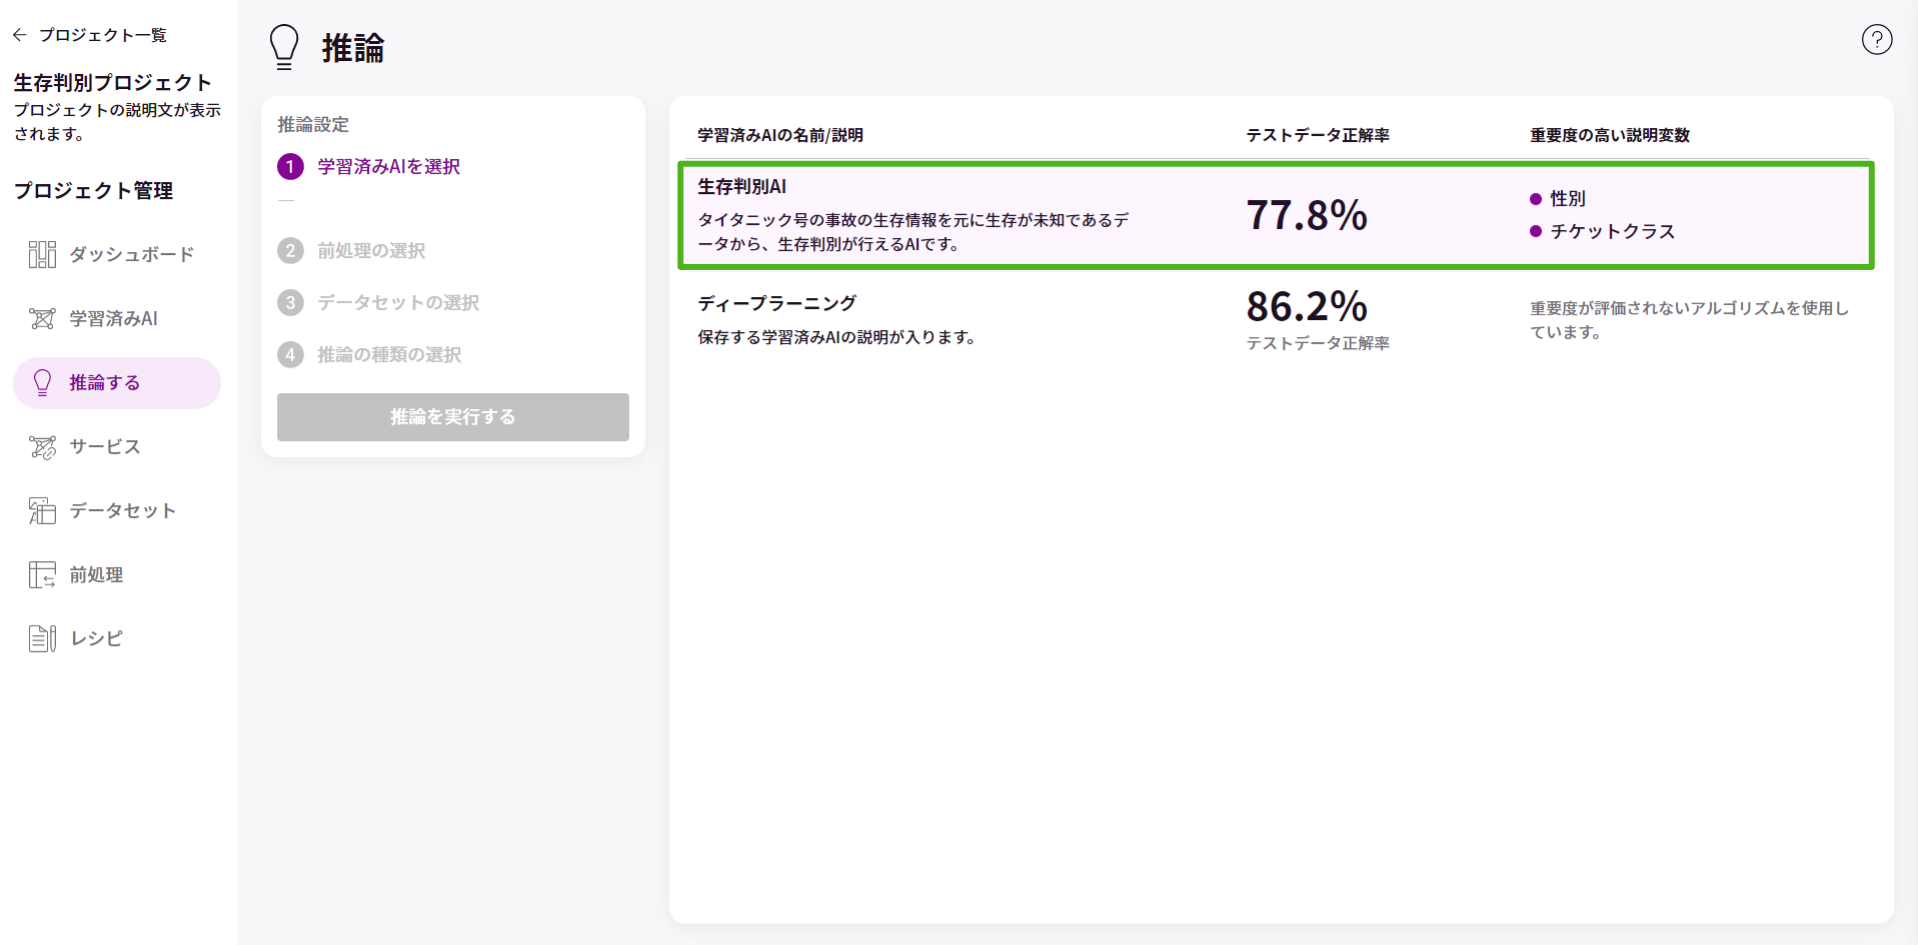Click the lightbulb icon beside 推論する
1918x945 pixels.
pyautogui.click(x=42, y=383)
